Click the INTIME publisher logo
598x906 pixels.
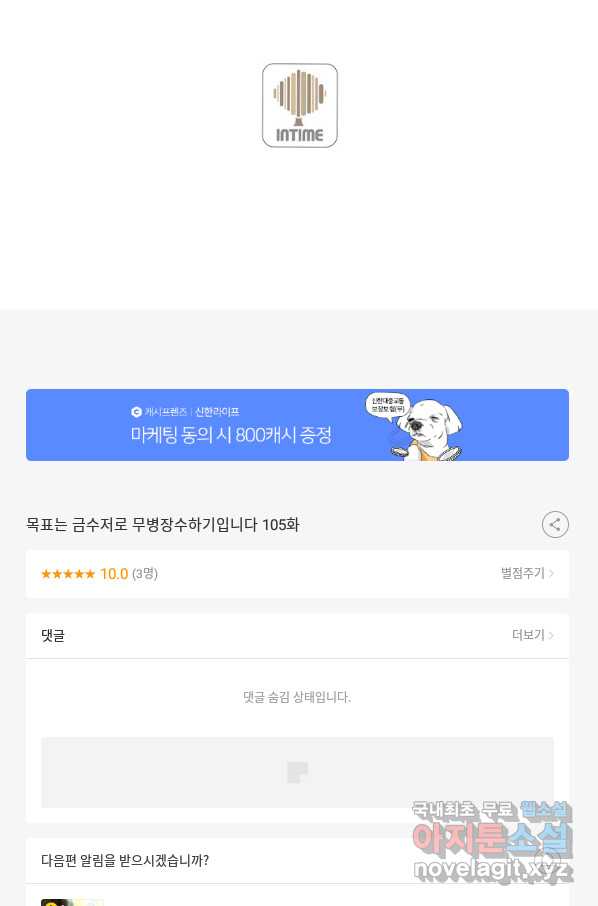tap(299, 106)
